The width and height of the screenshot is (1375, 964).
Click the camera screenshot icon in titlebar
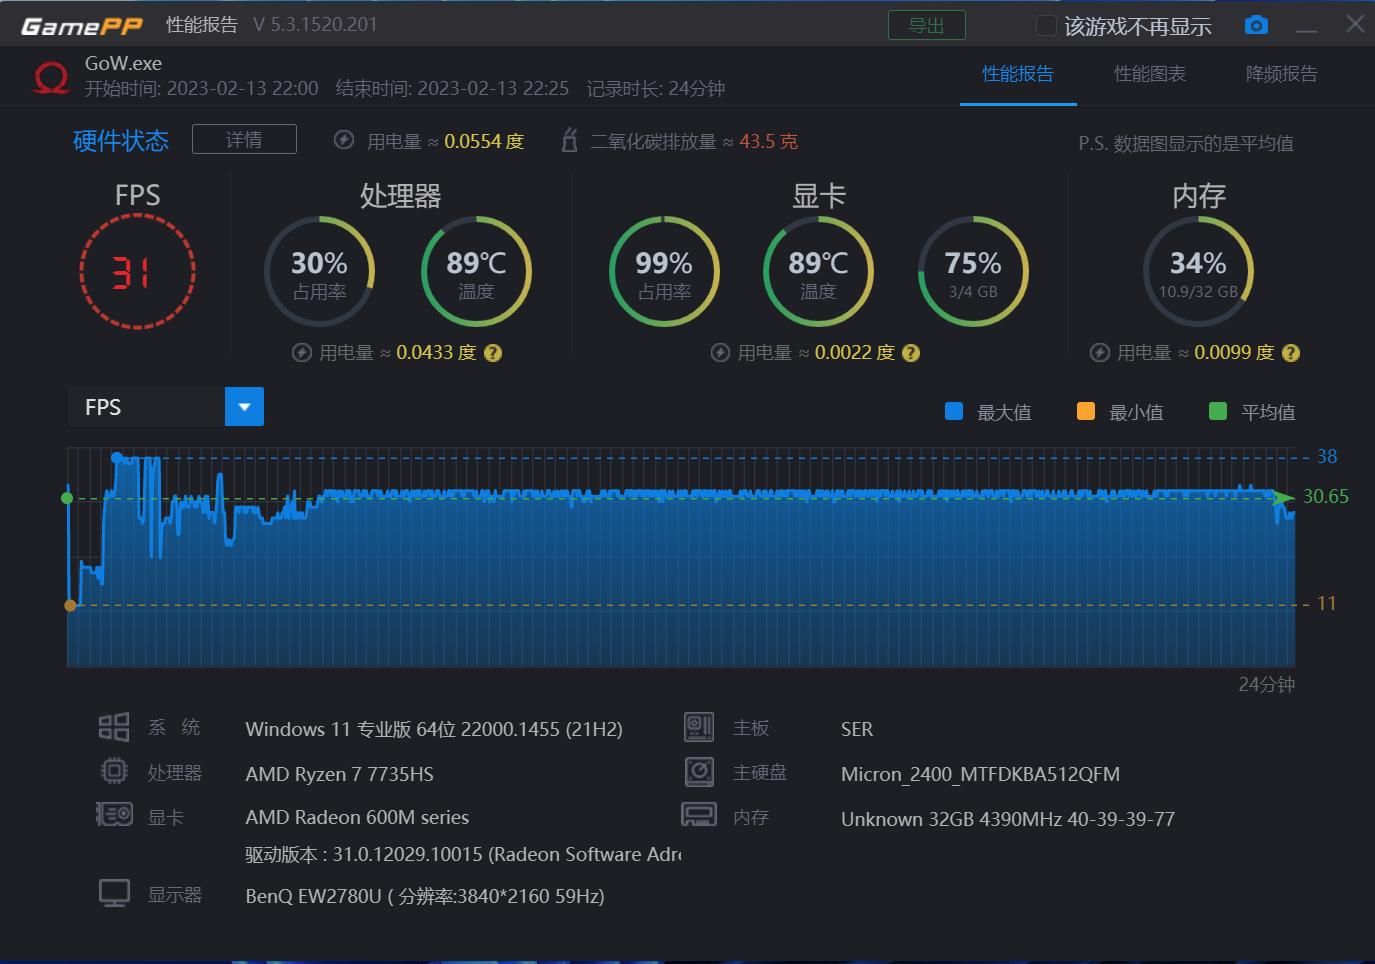pos(1256,24)
